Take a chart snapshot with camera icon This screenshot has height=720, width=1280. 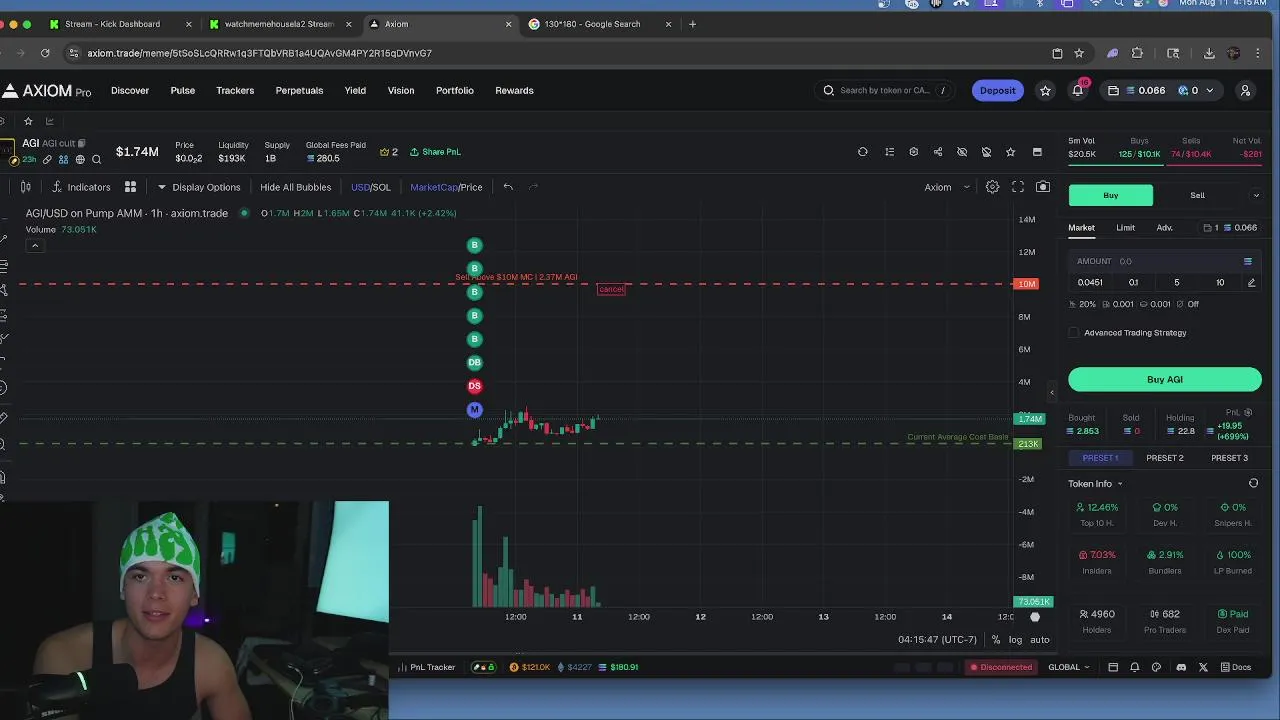tap(1043, 187)
